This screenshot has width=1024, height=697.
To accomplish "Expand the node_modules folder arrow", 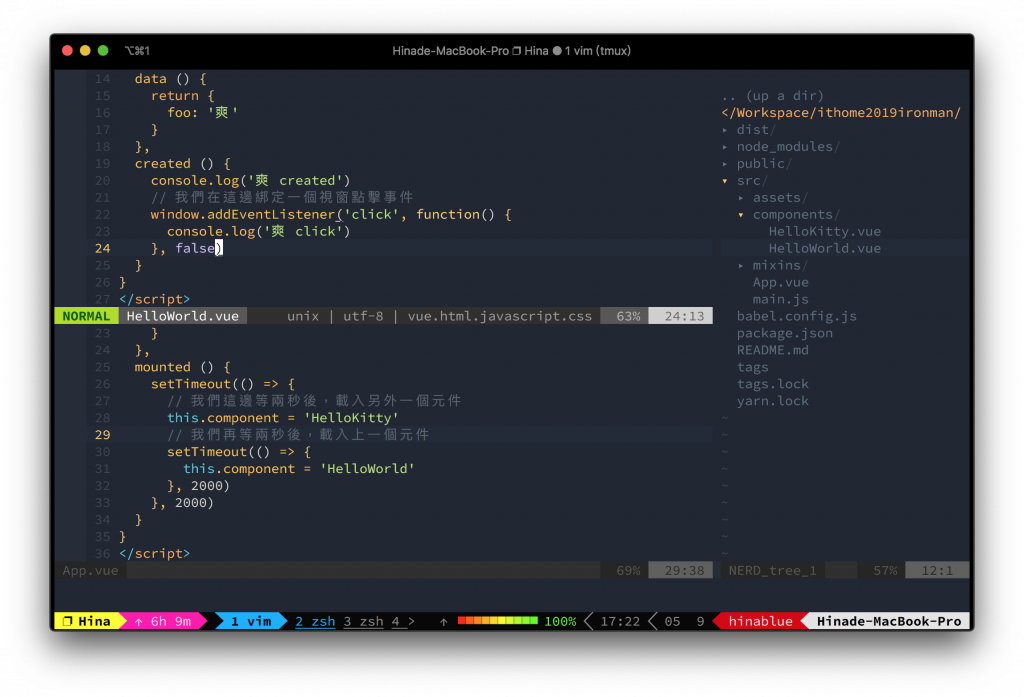I will [x=725, y=147].
